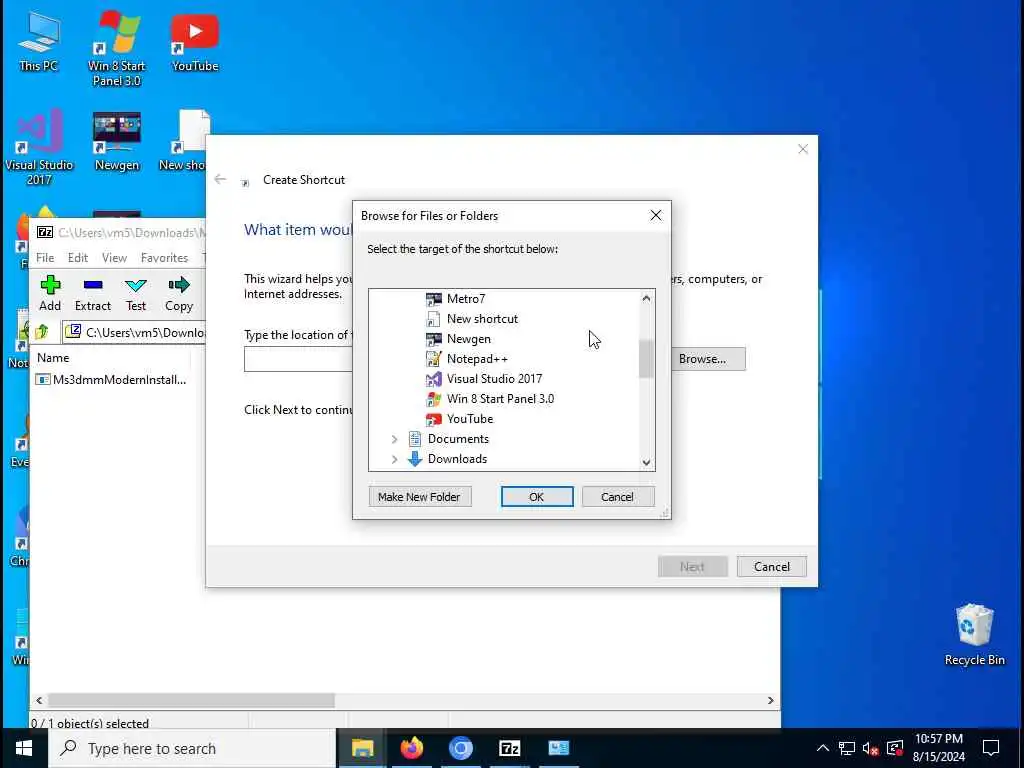Select Visual Studio 2017 desktop icon
The height and width of the screenshot is (768, 1024).
pyautogui.click(x=39, y=148)
